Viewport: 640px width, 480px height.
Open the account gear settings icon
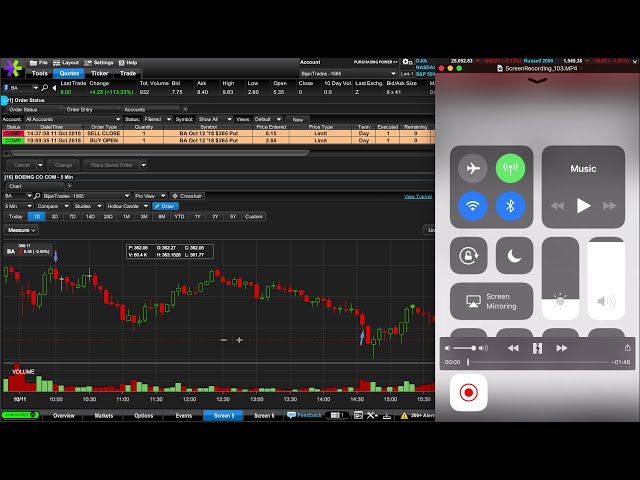click(x=407, y=62)
